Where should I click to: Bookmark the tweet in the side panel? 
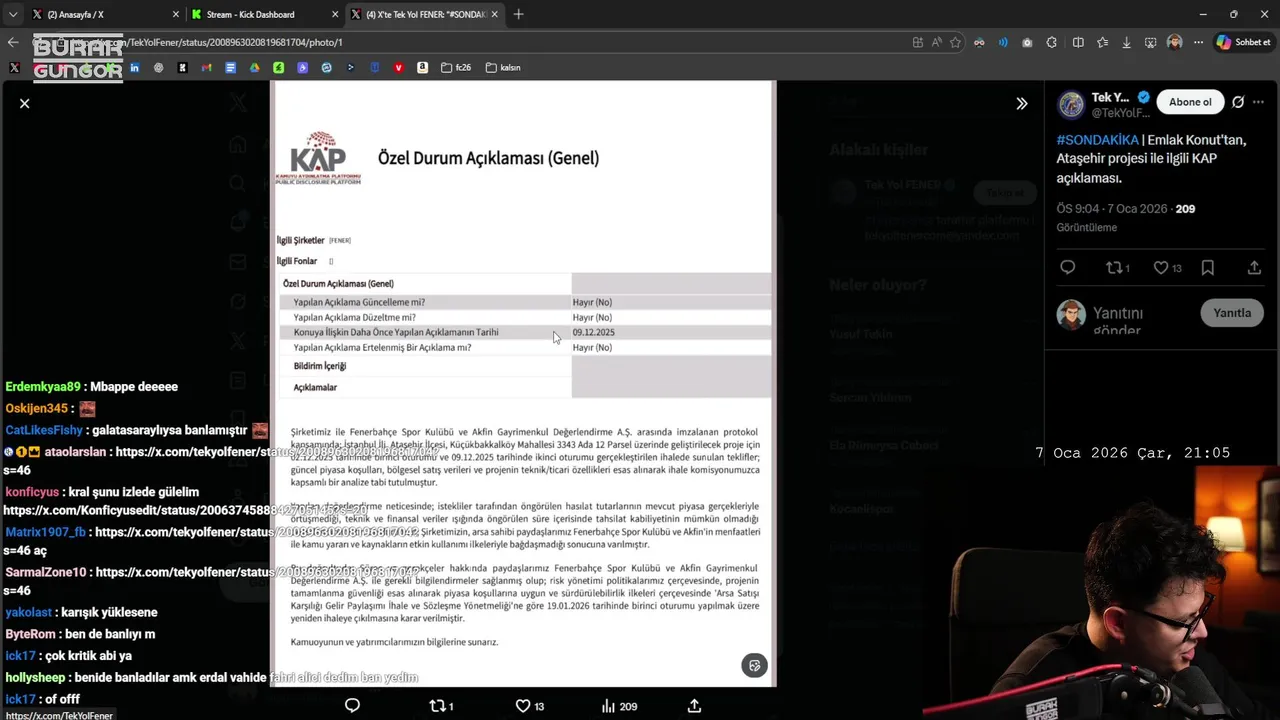[x=1207, y=268]
